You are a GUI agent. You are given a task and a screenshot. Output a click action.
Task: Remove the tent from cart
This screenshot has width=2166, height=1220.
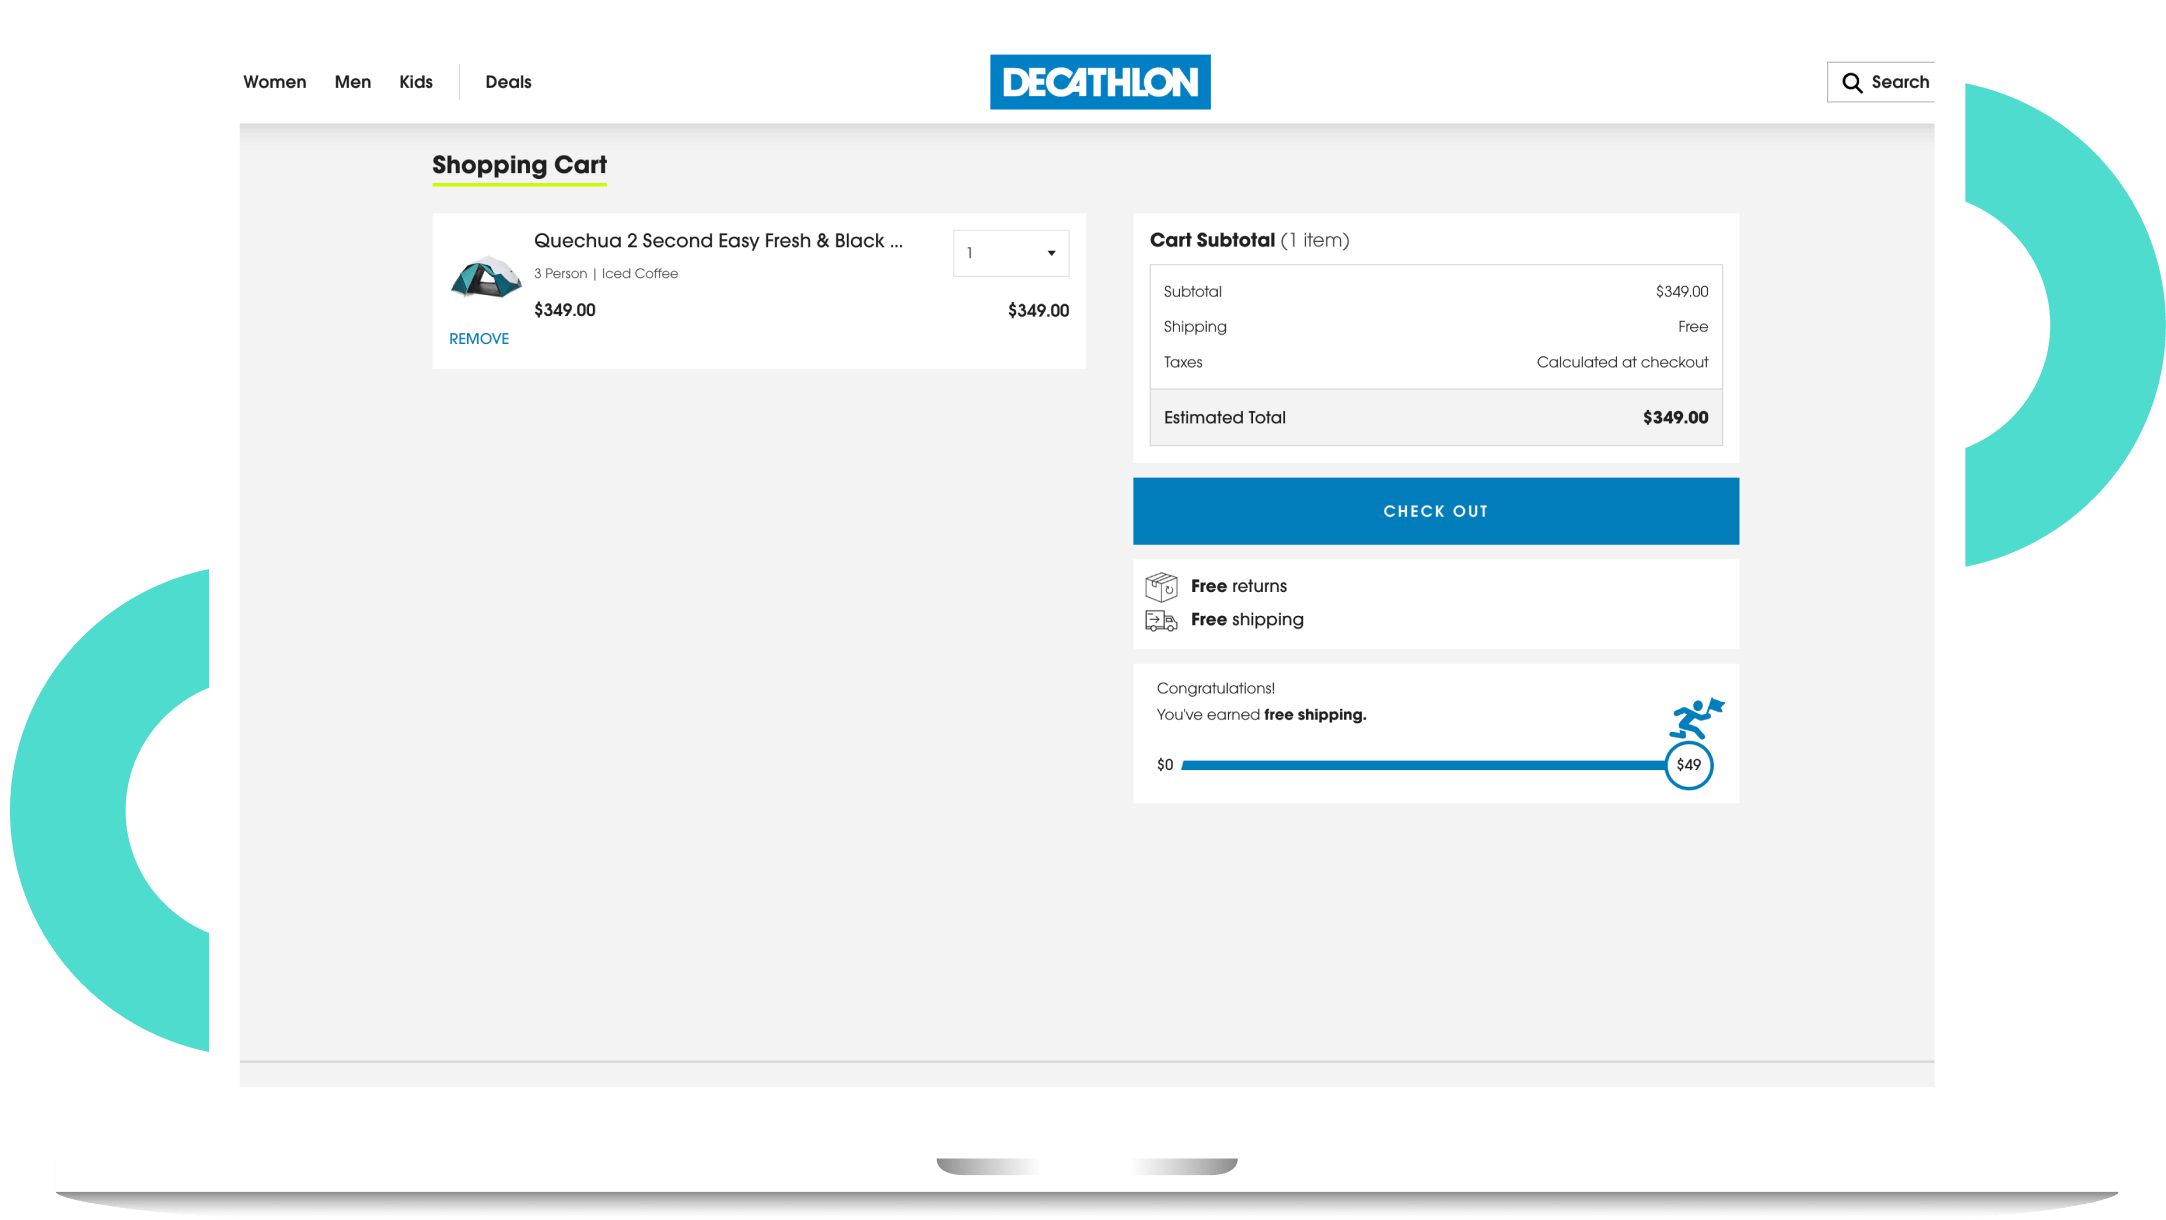tap(478, 339)
